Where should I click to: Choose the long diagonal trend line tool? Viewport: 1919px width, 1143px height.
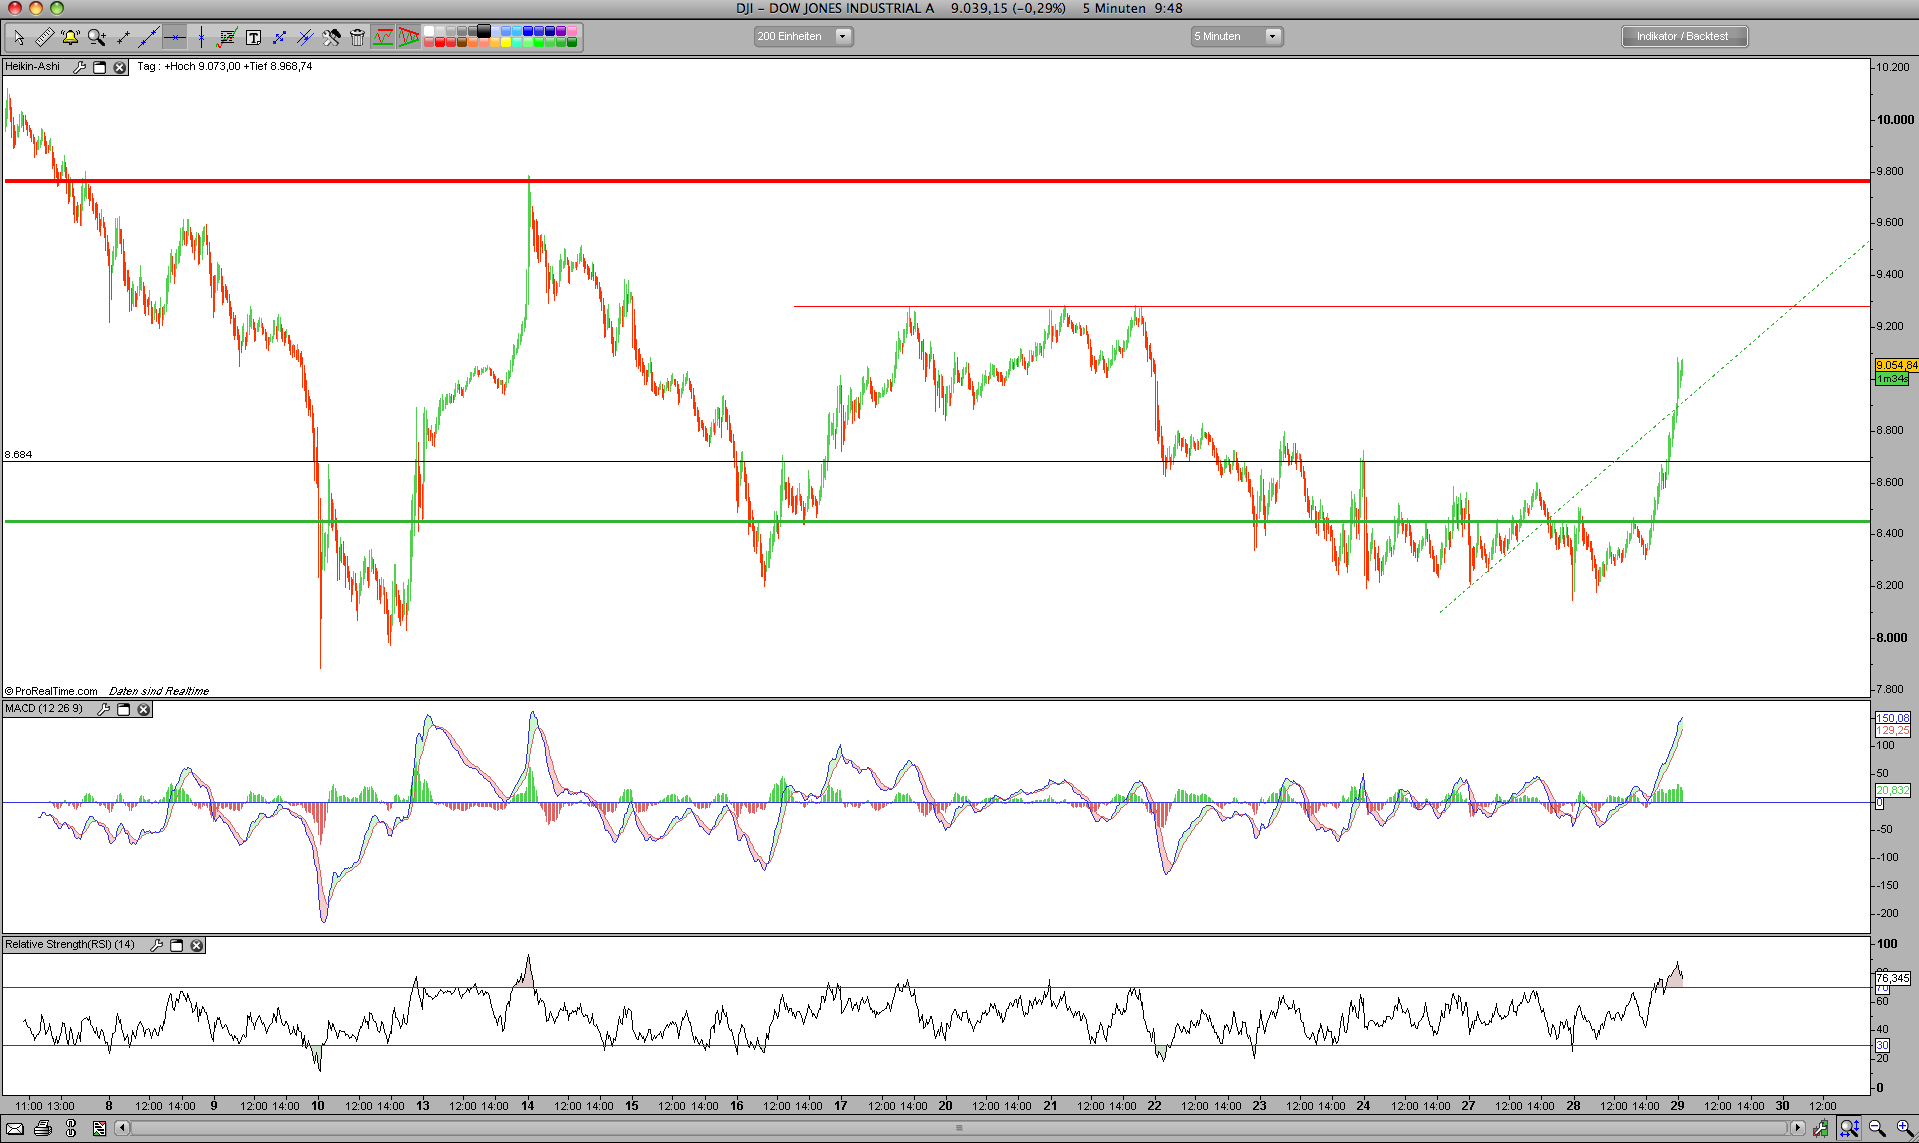148,38
